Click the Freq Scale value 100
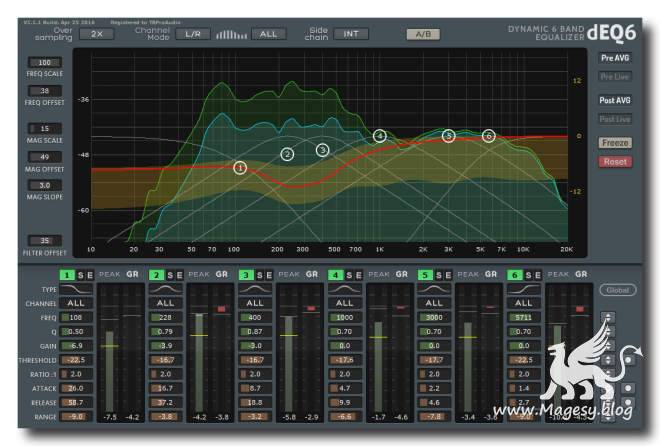Screen dimensions: 660x446 click(45, 63)
